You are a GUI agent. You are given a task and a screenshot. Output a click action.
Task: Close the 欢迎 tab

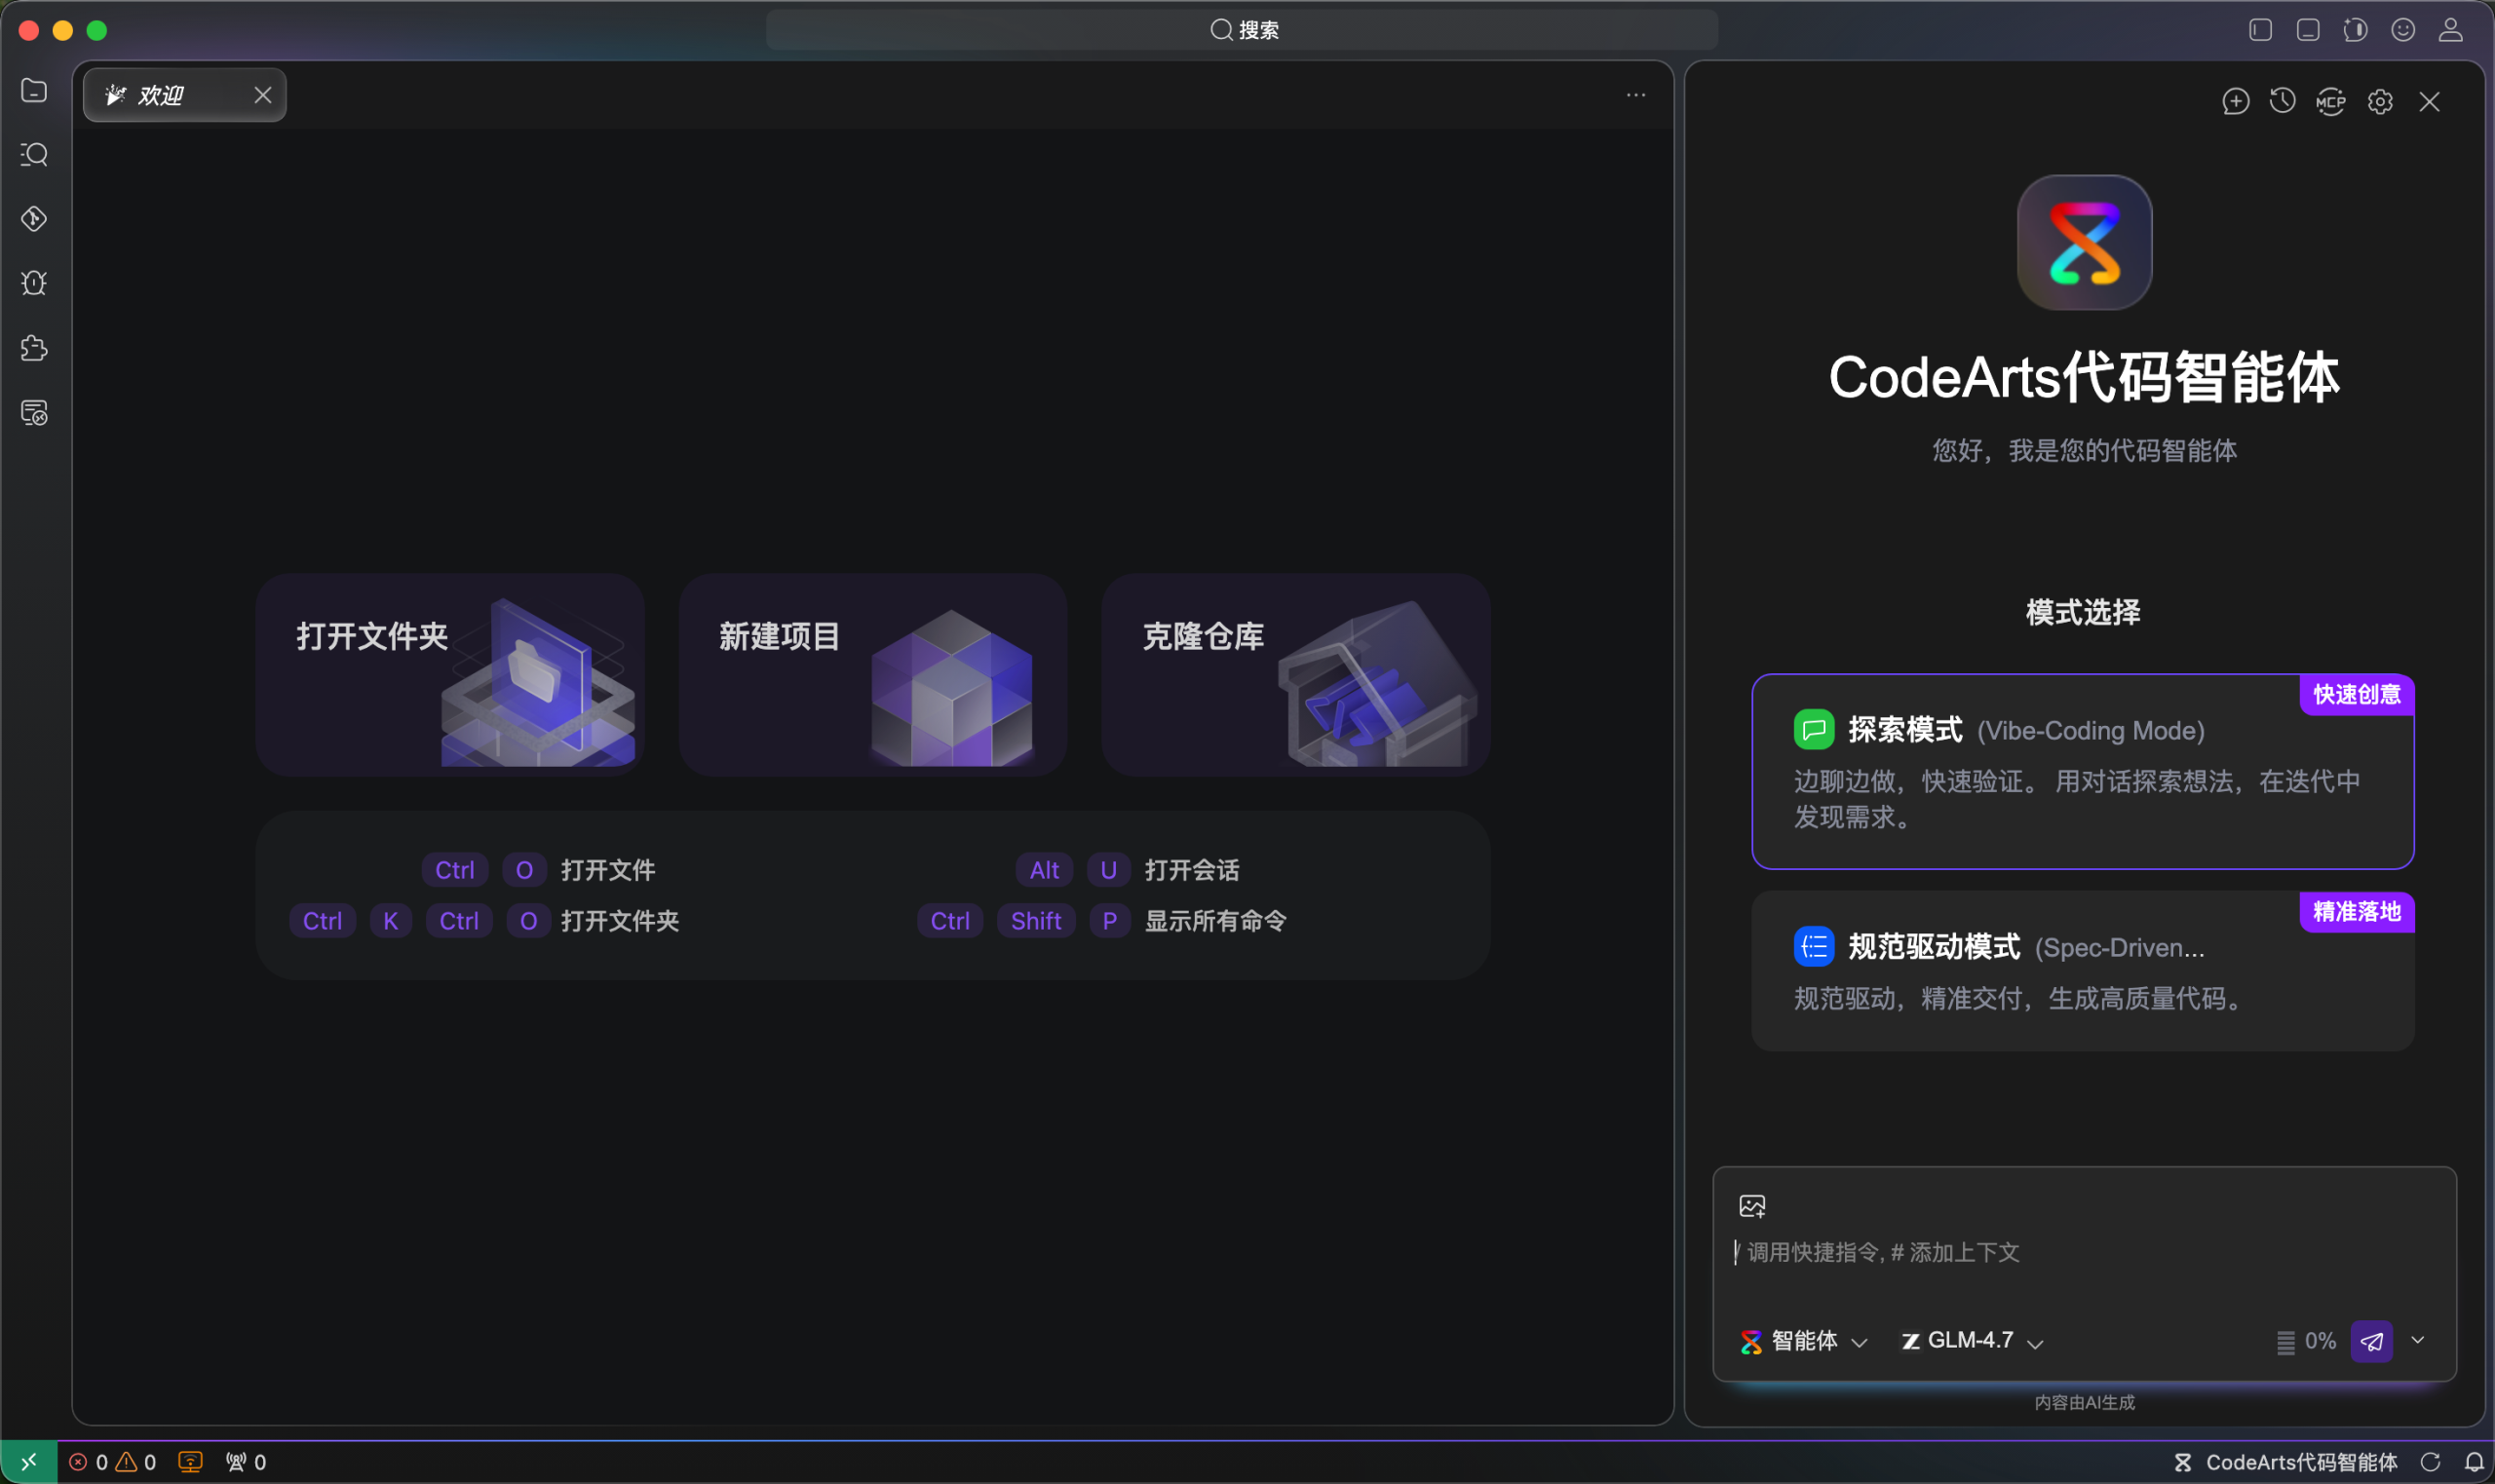263,95
